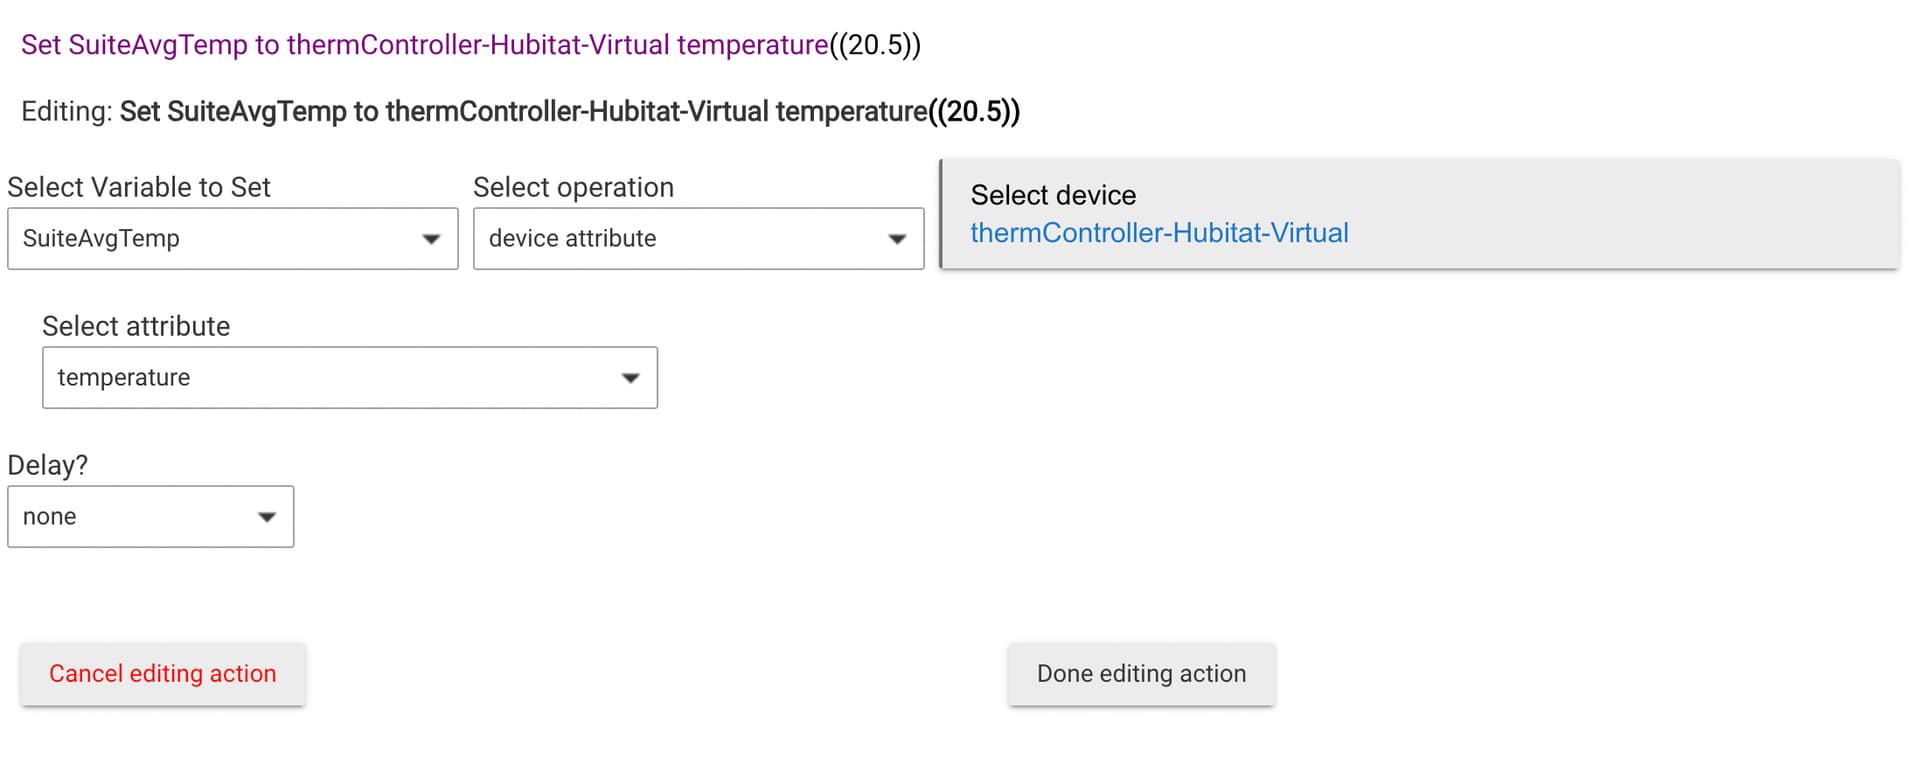
Task: Click the arrow icon beside SuiteAvgTemp
Action: (431, 239)
